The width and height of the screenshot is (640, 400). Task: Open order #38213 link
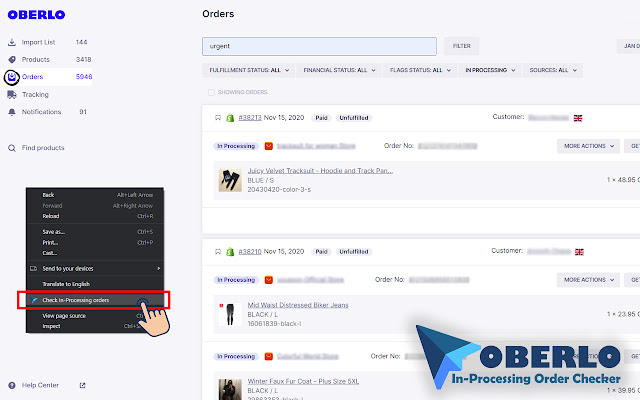tap(250, 118)
